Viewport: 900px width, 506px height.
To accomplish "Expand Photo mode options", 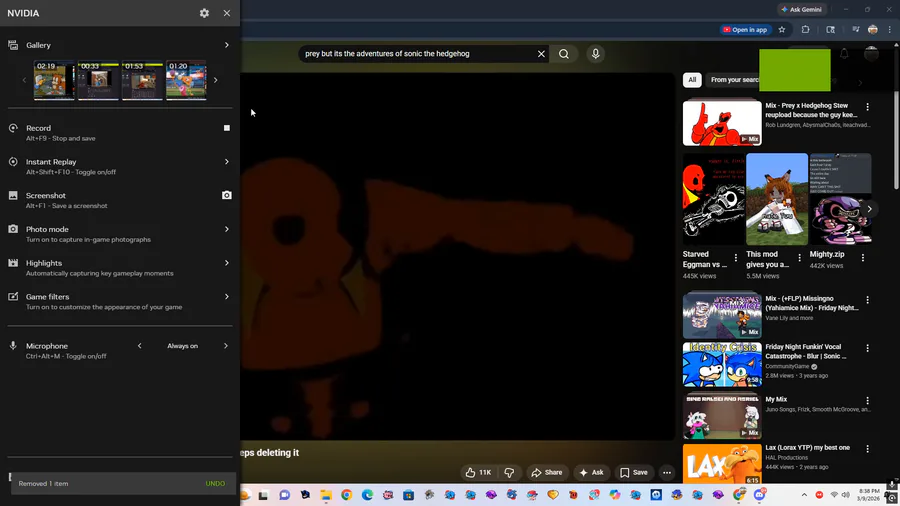I will pyautogui.click(x=227, y=229).
